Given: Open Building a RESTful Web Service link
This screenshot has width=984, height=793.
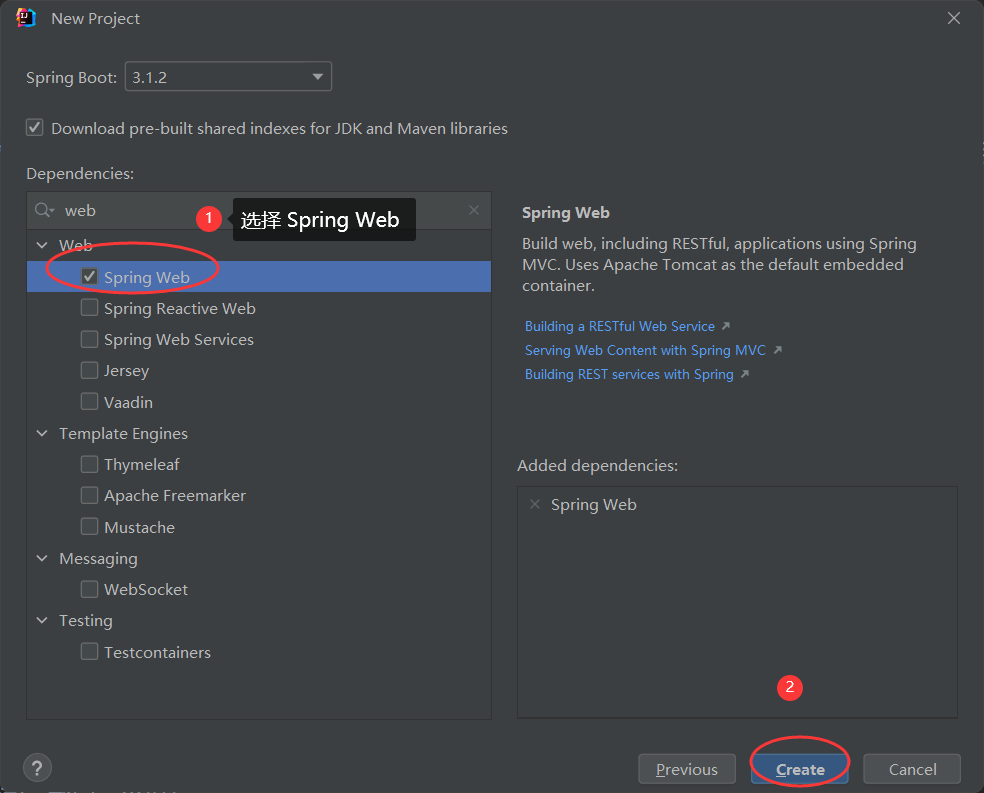Looking at the screenshot, I should click(x=620, y=326).
